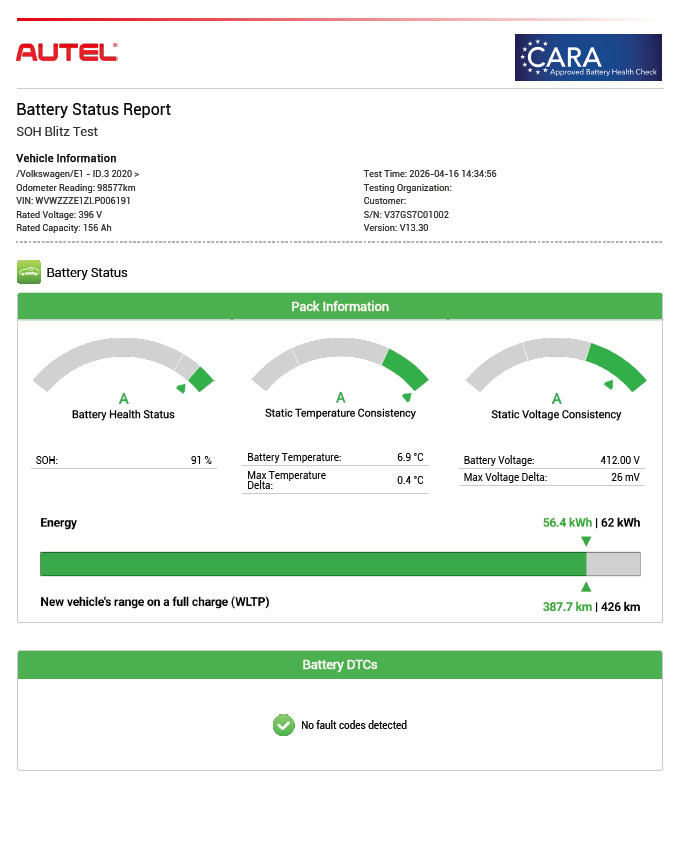This screenshot has height=845, width=679.
Task: Click the Autel logo
Action: click(67, 52)
